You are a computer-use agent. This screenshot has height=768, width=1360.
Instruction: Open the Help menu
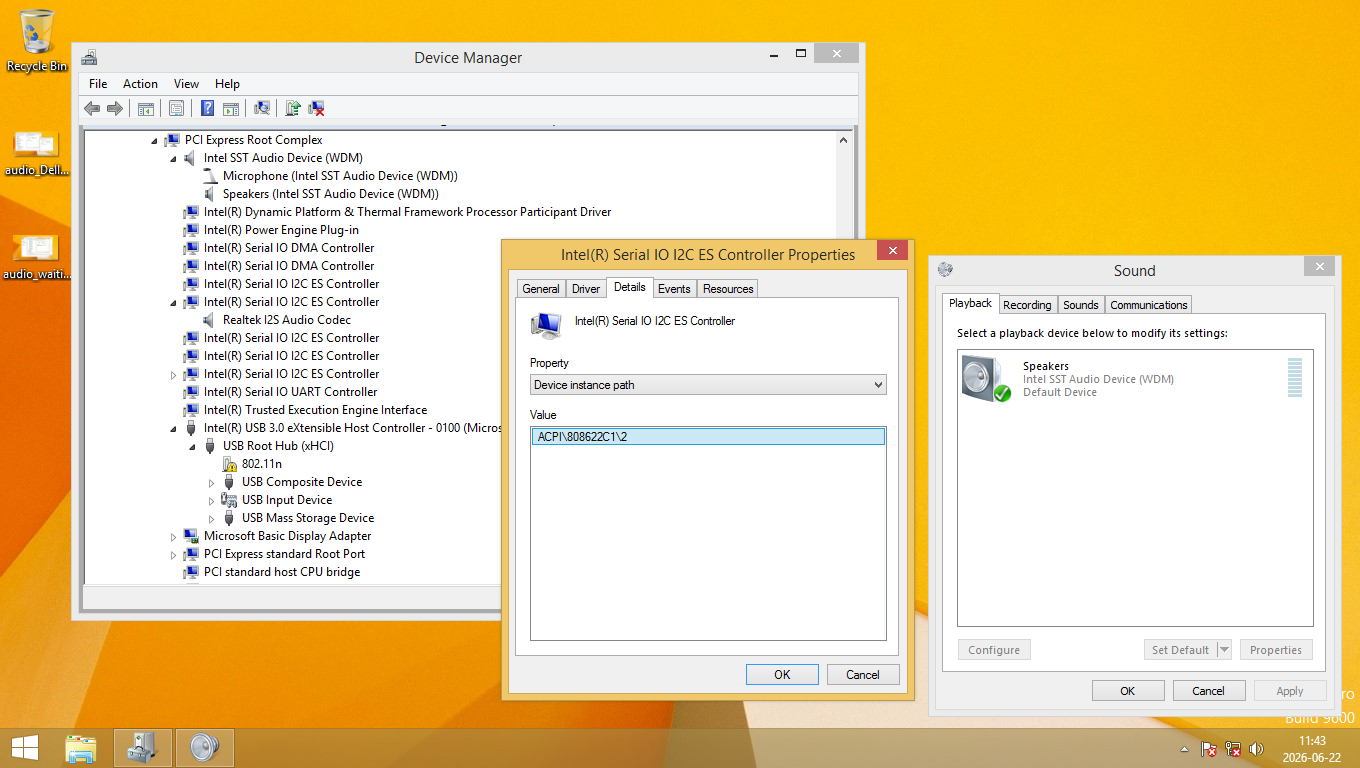pyautogui.click(x=227, y=84)
